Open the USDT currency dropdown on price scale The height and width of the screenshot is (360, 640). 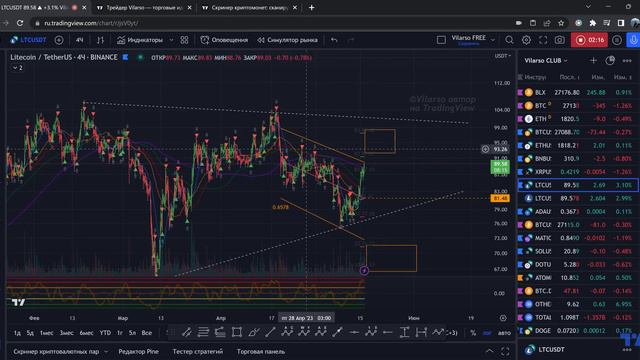[502, 56]
